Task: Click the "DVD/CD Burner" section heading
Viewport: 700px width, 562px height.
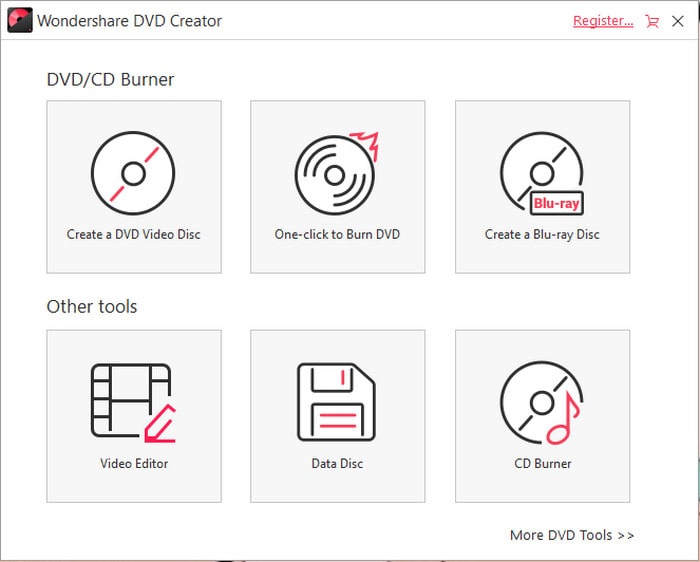Action: [110, 79]
